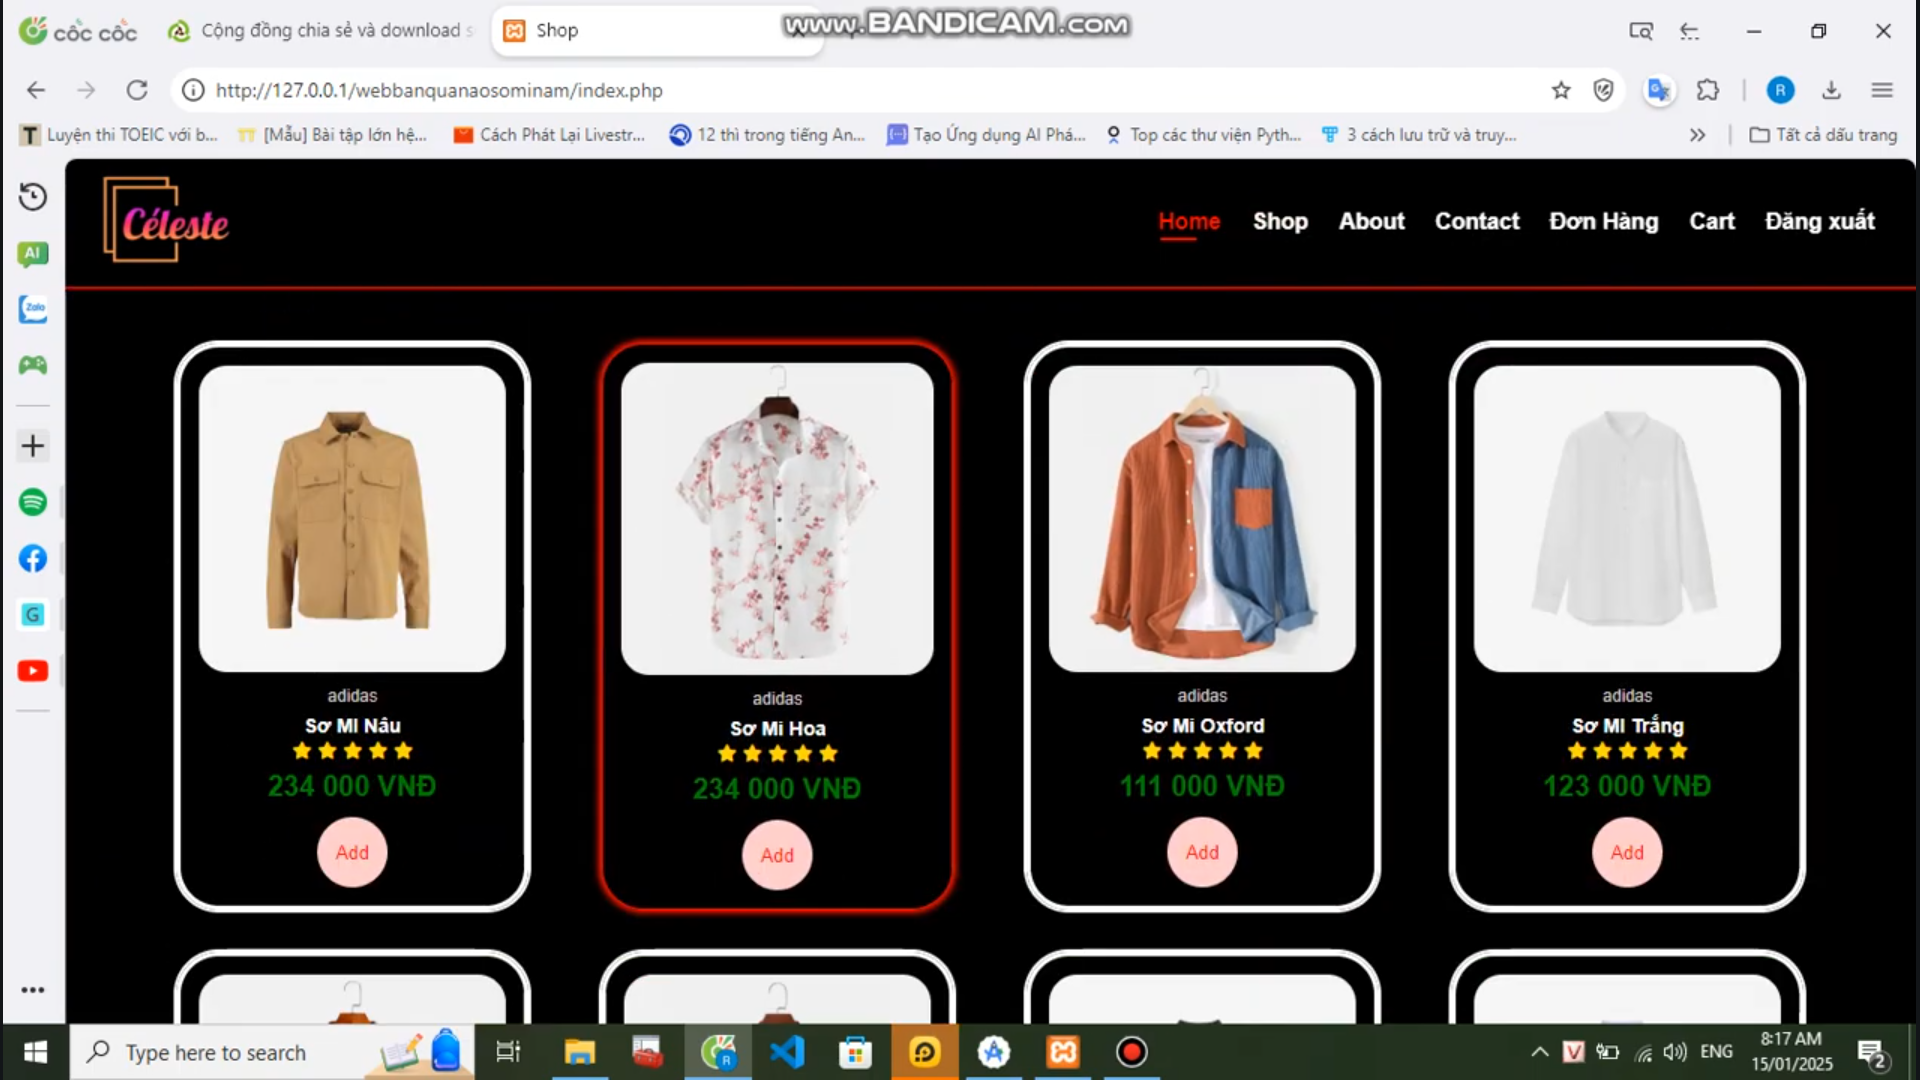The image size is (1920, 1080).
Task: Add Sơ Mi Nâu to cart
Action: 352,852
